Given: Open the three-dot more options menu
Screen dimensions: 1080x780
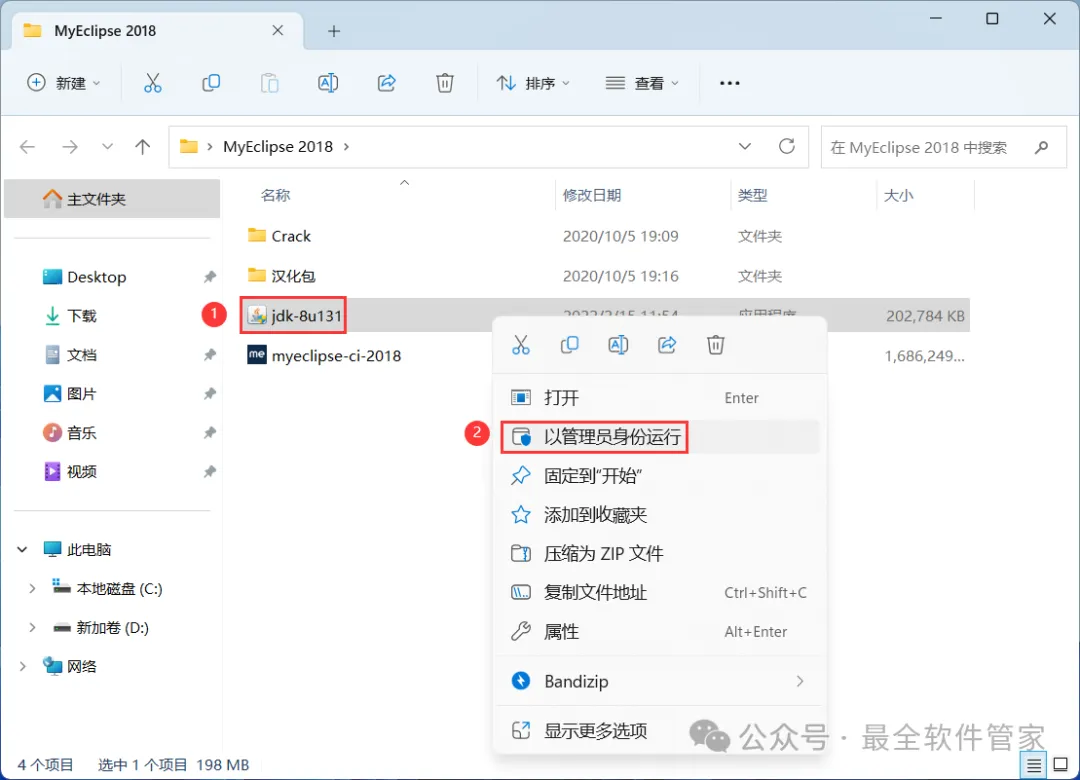Looking at the screenshot, I should pos(729,83).
